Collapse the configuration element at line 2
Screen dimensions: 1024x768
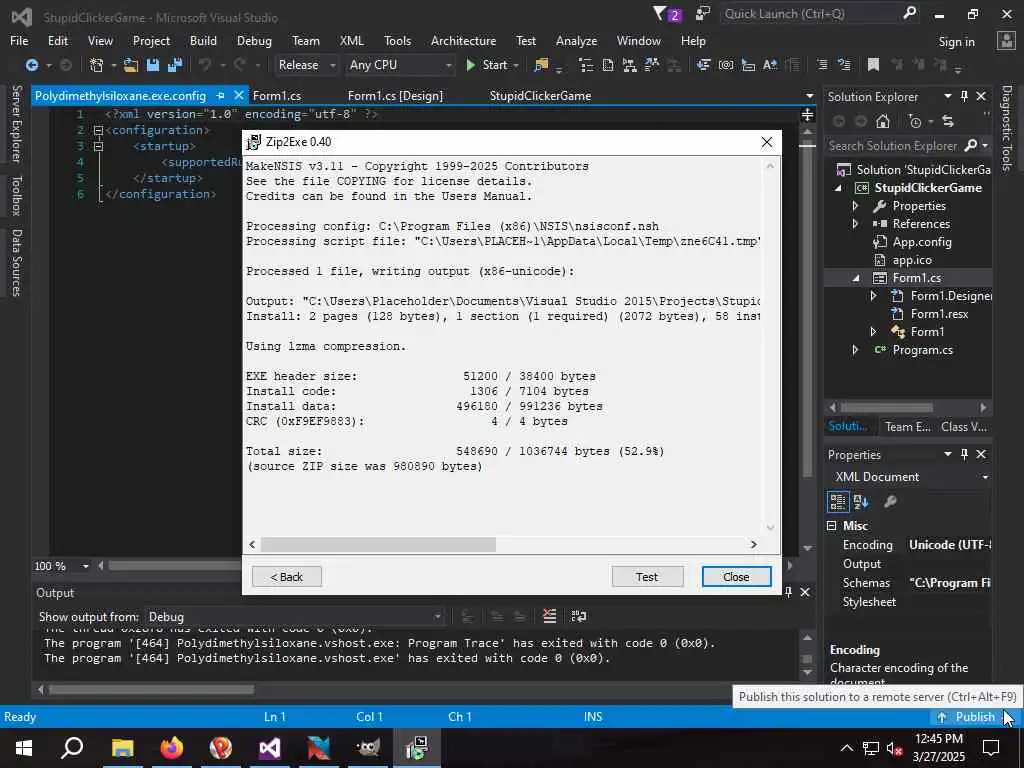point(98,130)
